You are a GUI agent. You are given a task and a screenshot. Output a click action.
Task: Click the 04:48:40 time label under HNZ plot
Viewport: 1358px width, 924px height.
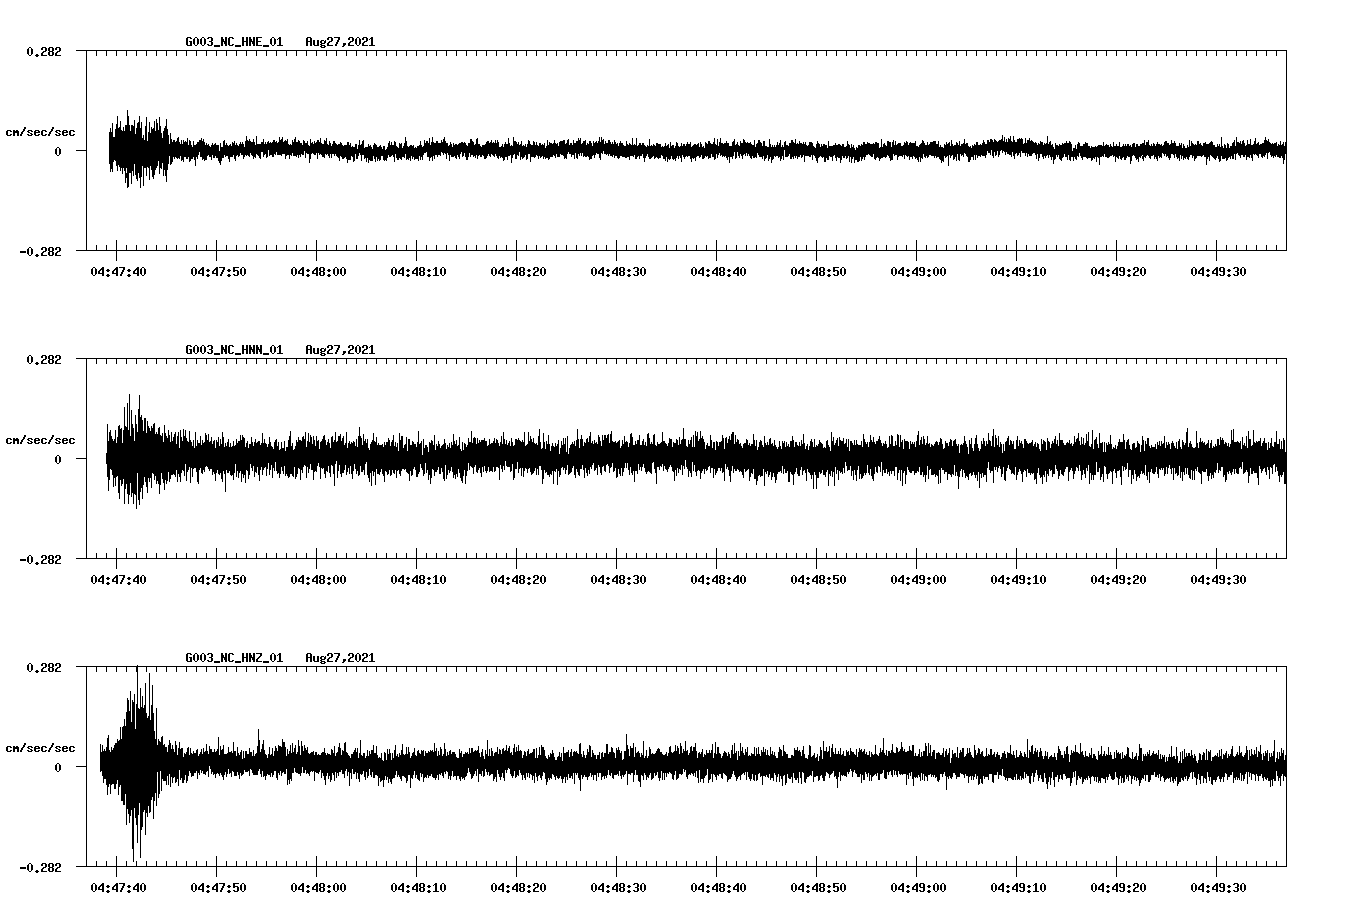[718, 887]
